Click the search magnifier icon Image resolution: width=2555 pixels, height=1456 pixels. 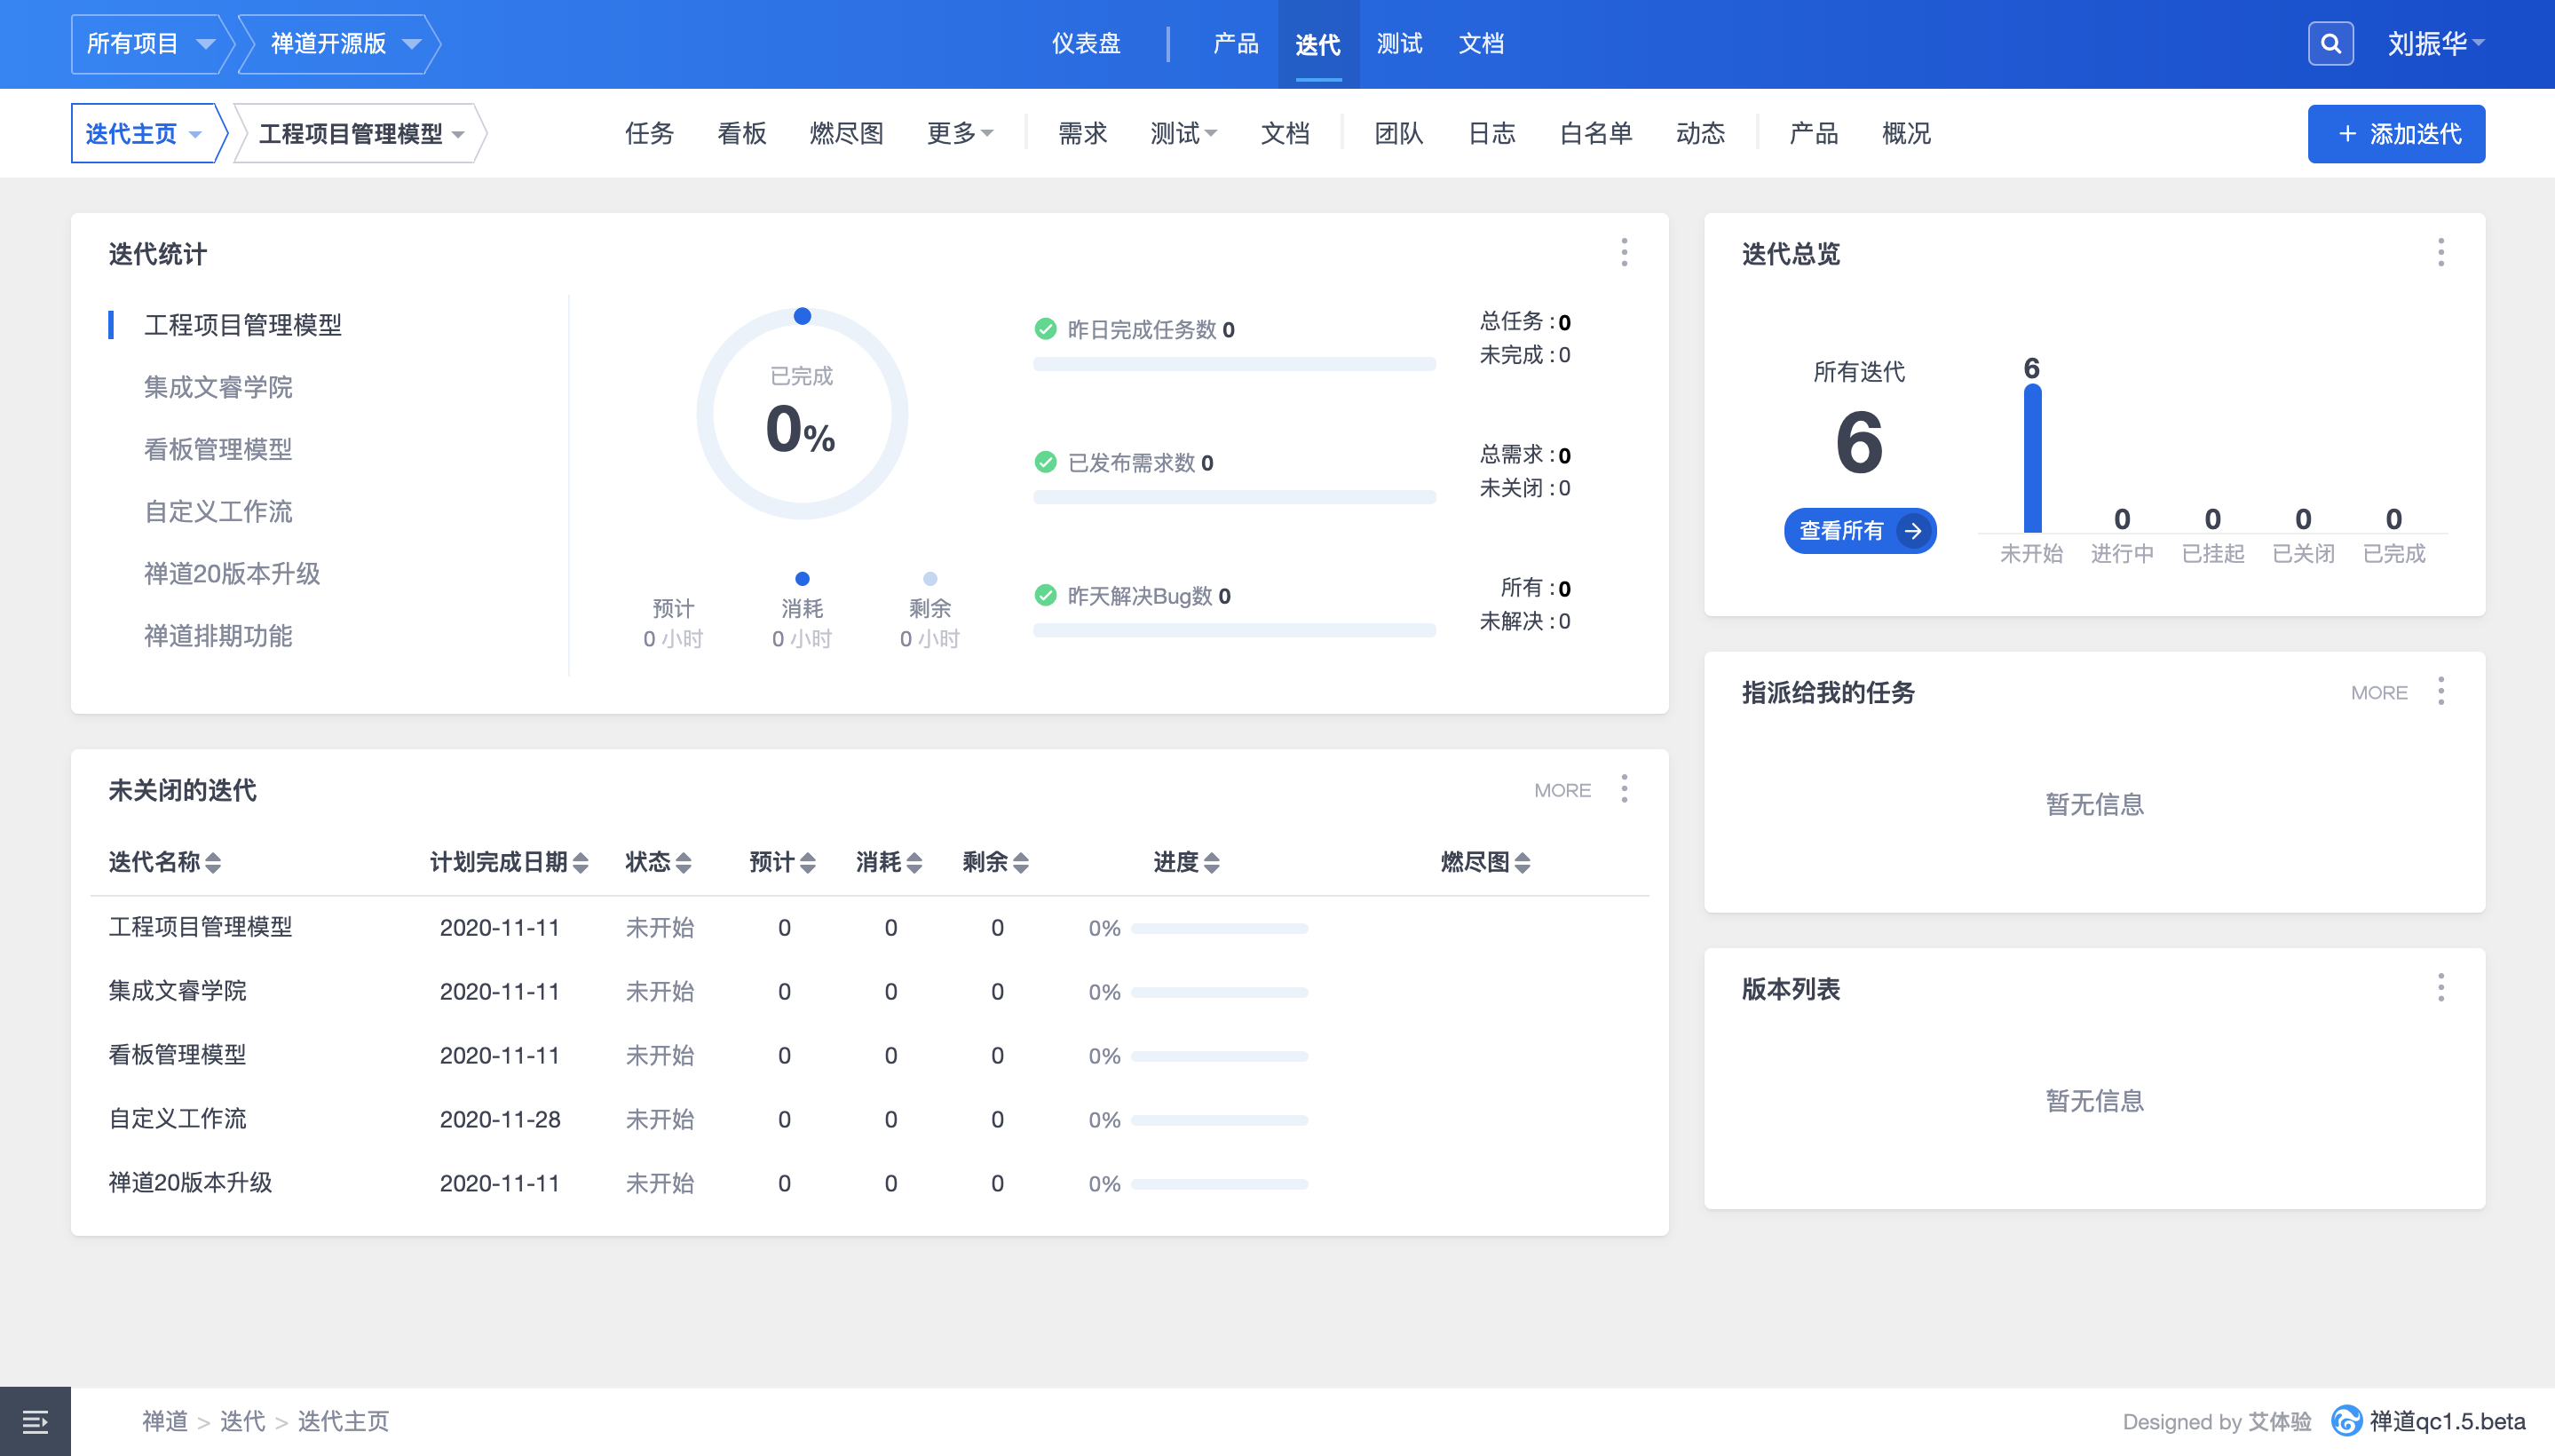click(x=2330, y=44)
